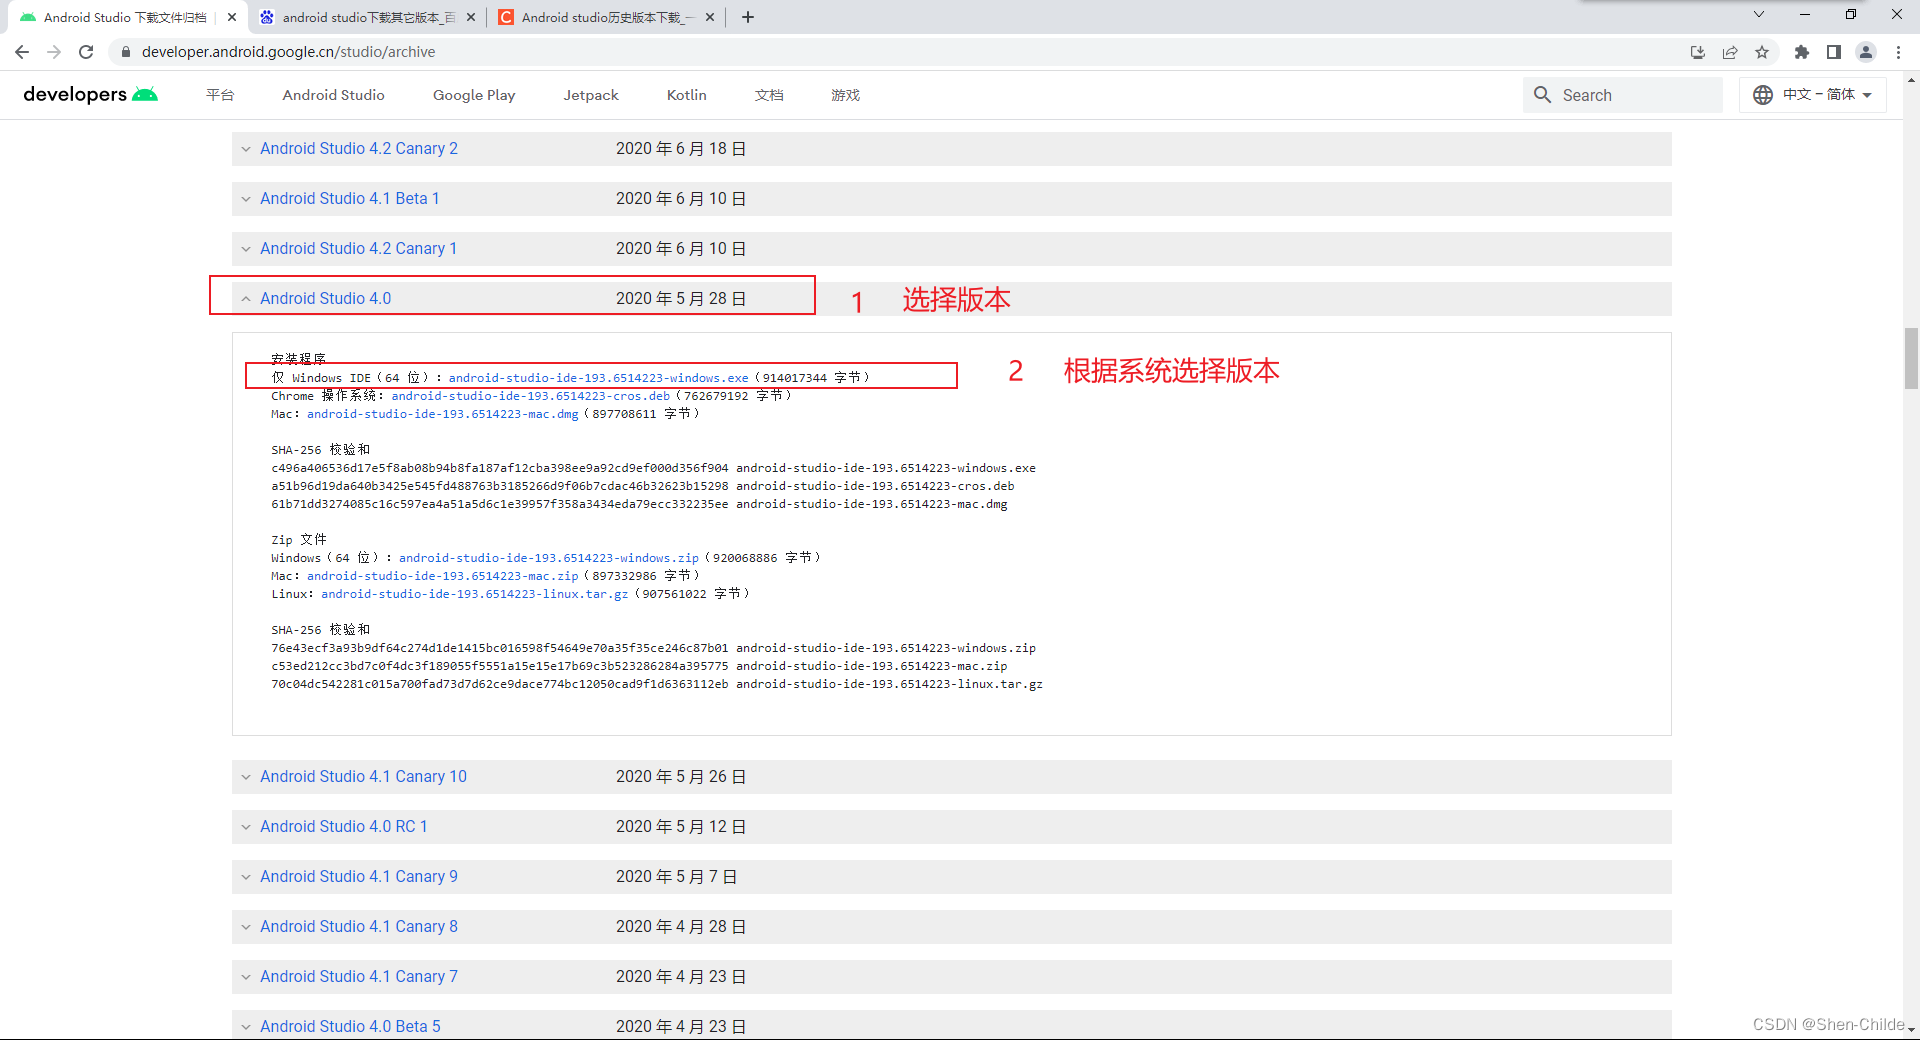1920x1040 pixels.
Task: Click the address bar URL
Action: point(288,52)
